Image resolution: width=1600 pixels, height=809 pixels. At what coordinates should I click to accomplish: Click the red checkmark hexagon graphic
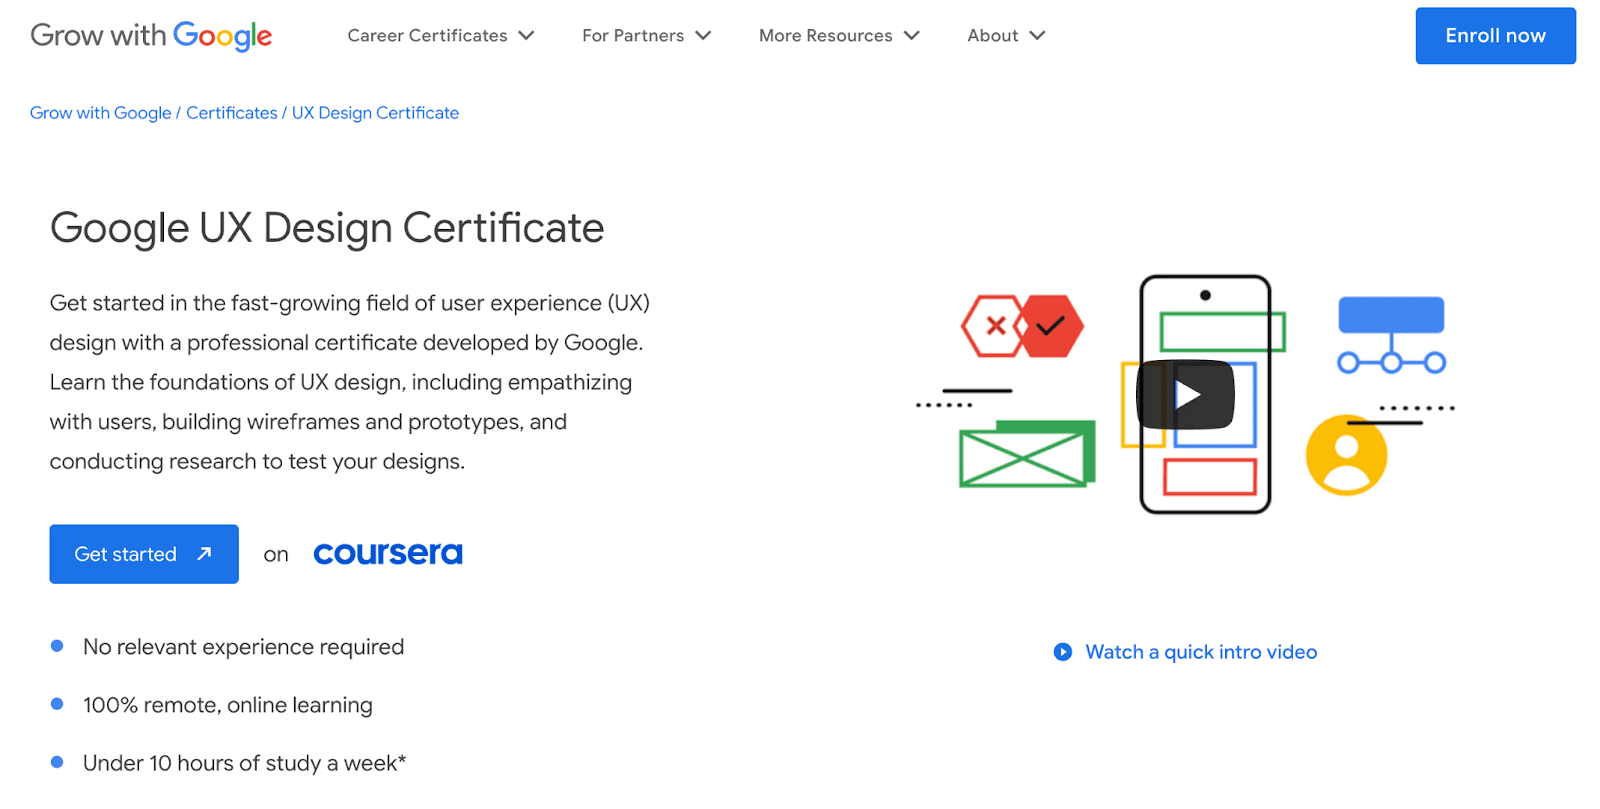click(1050, 326)
